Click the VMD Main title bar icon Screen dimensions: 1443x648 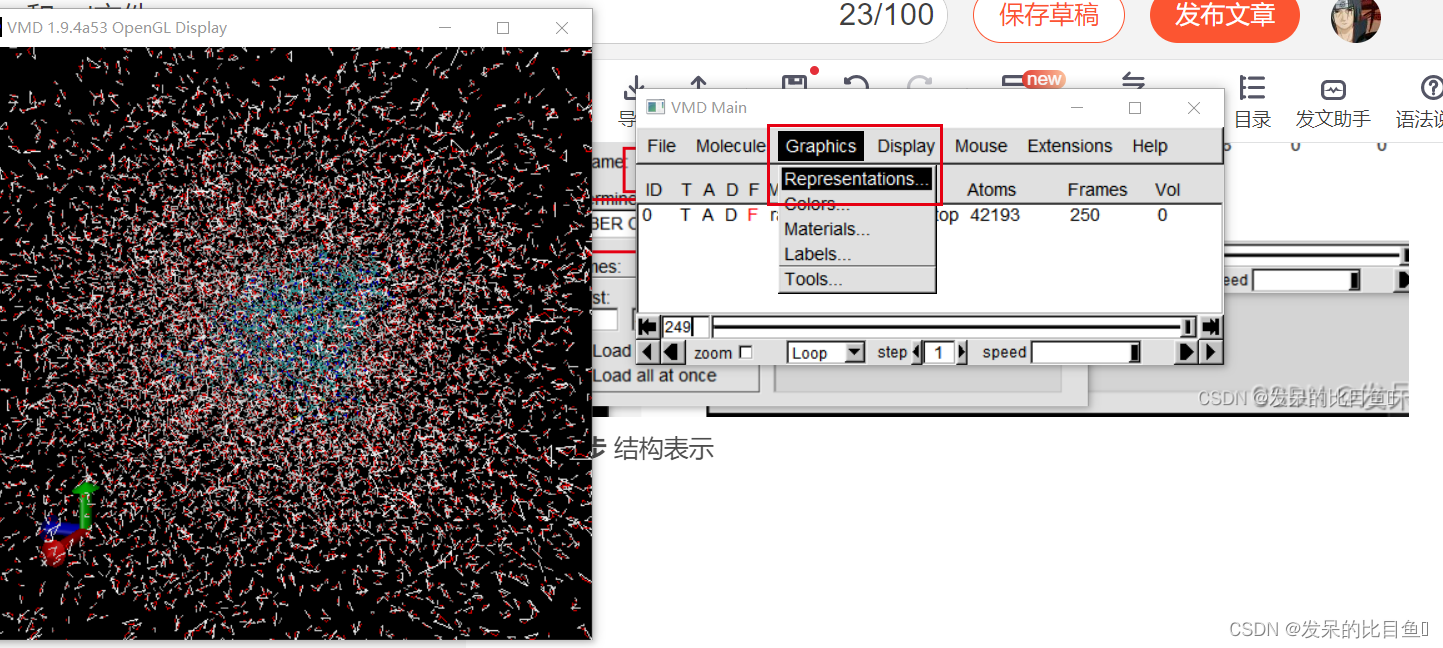655,107
